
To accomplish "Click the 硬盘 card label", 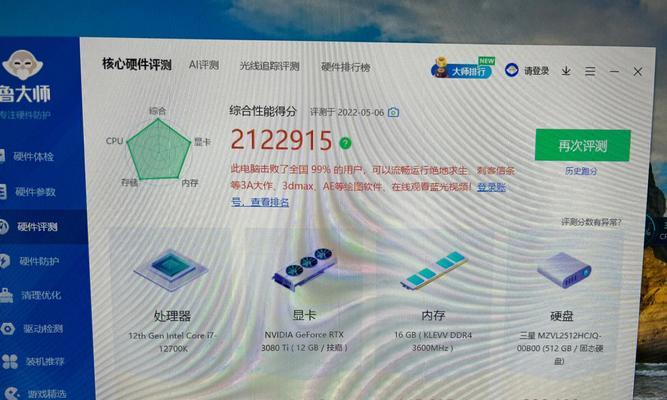I will 562,316.
